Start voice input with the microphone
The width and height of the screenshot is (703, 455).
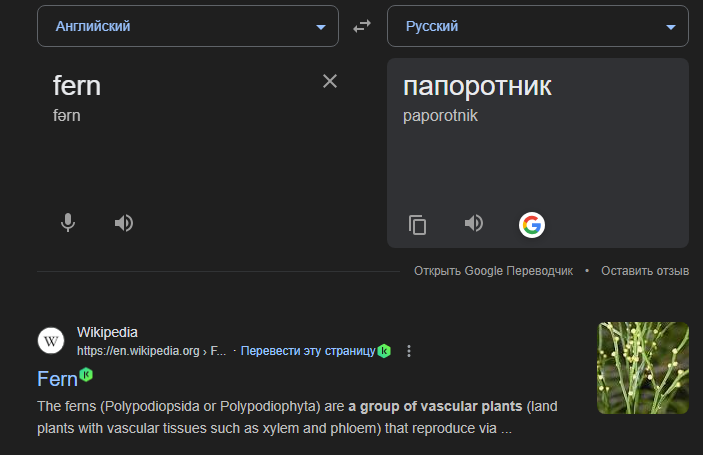[x=68, y=223]
